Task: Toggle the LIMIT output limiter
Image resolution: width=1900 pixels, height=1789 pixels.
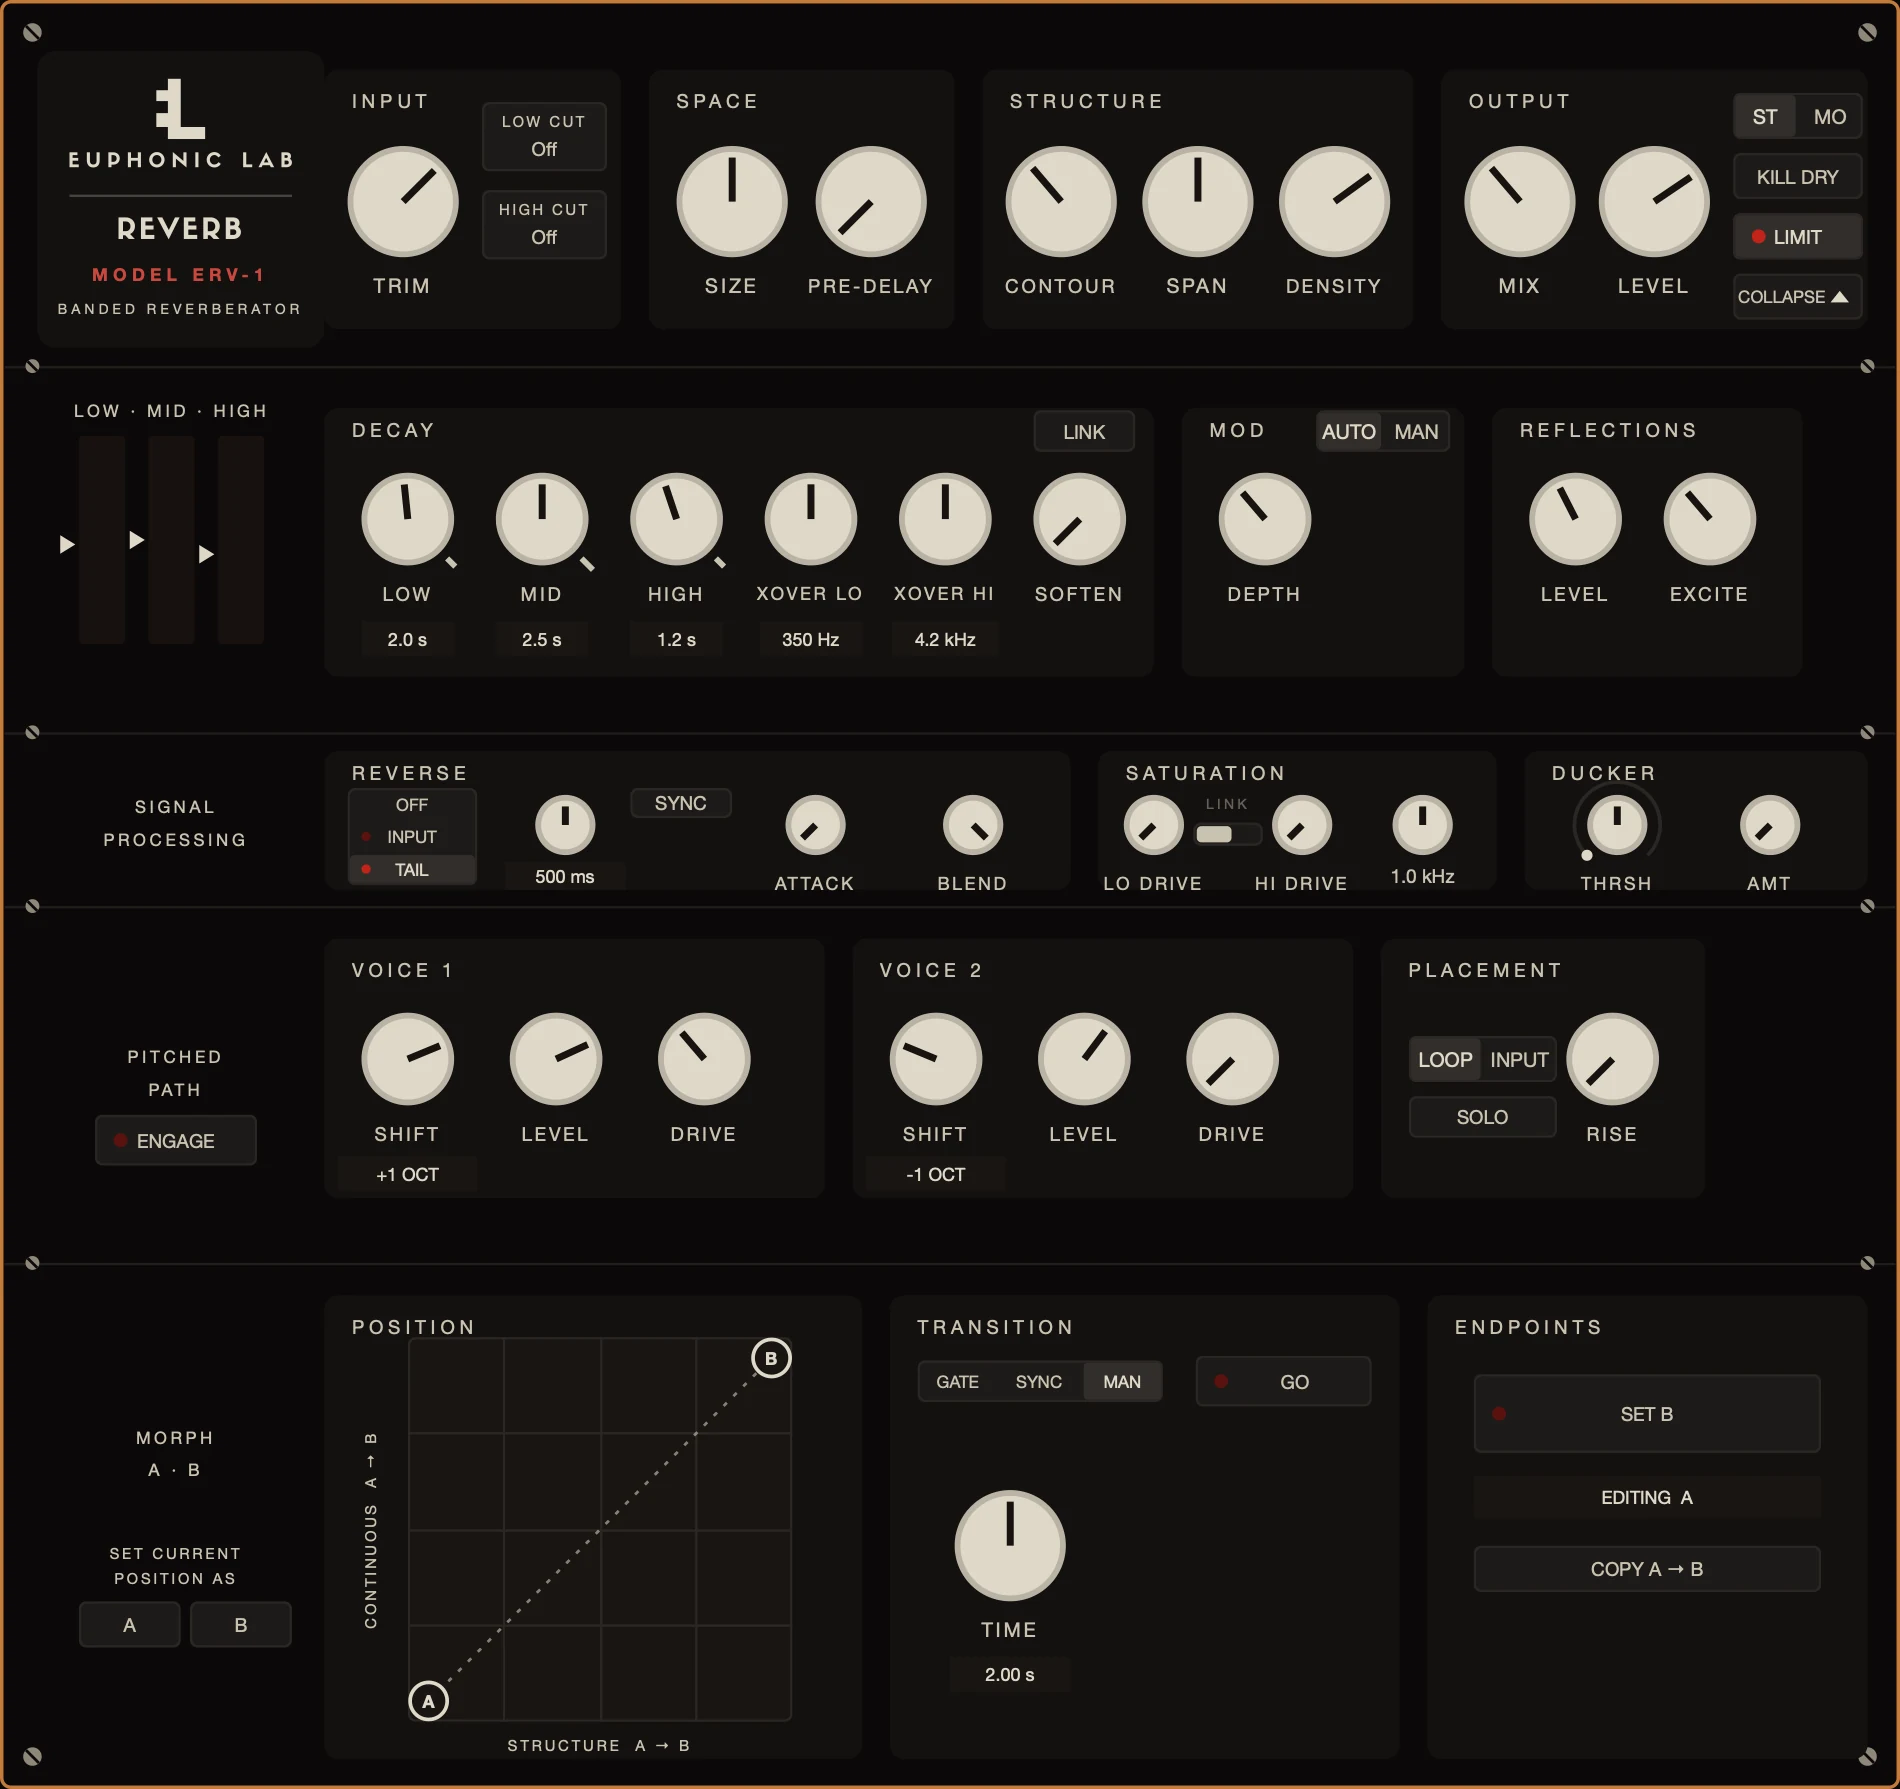Action: (1797, 237)
